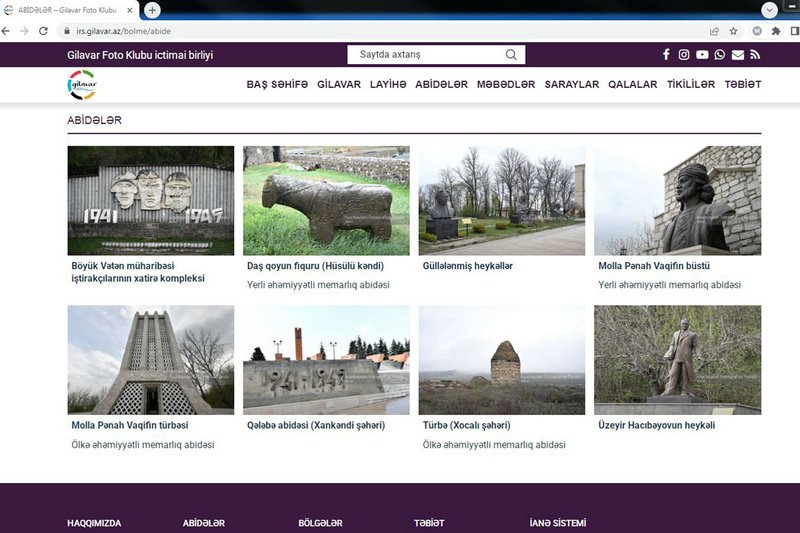Expand the tab search chevron

tap(769, 10)
